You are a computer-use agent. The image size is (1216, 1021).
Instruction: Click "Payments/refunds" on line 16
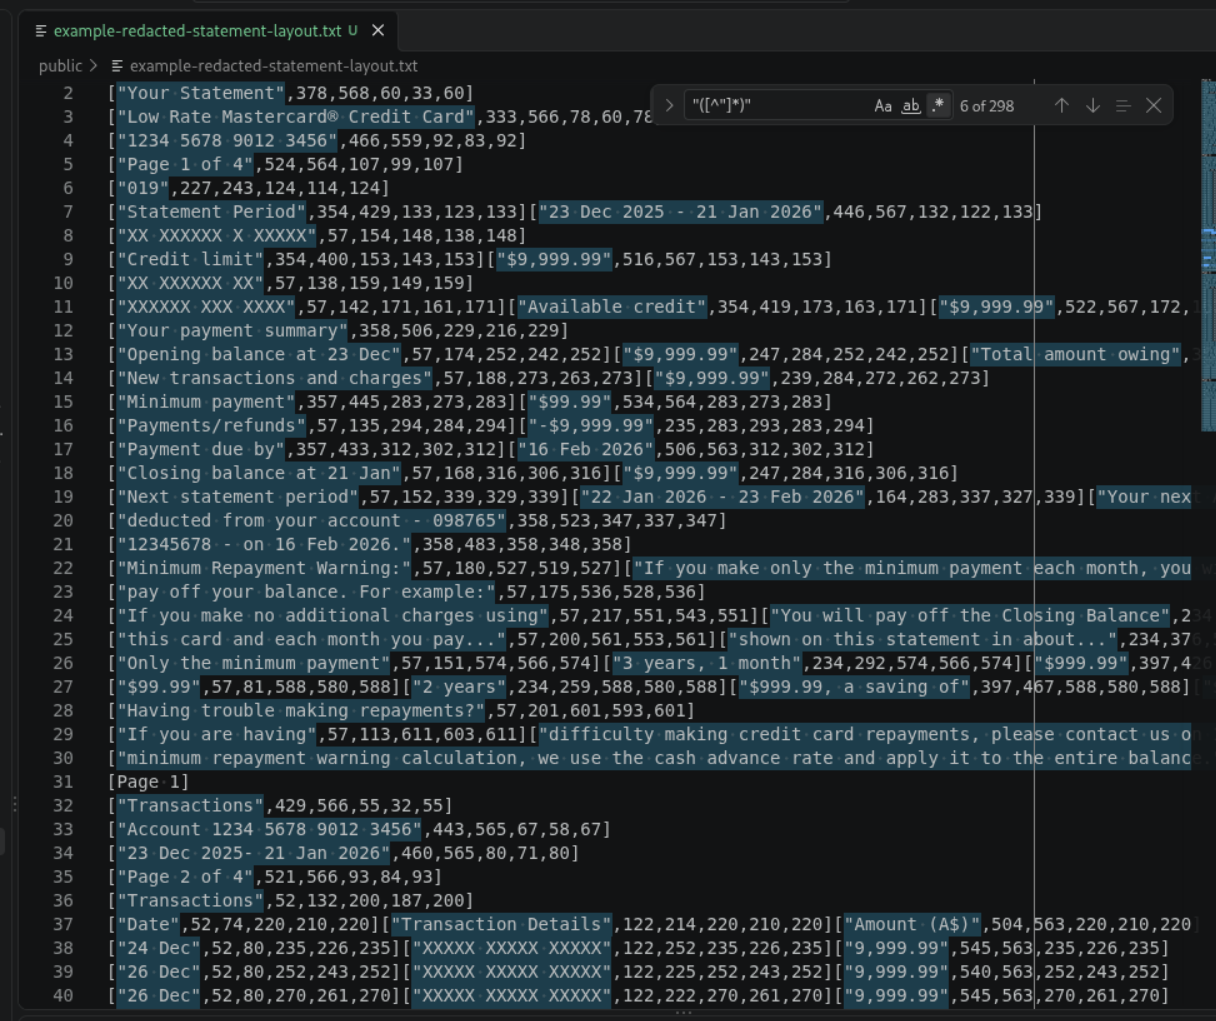tap(212, 426)
